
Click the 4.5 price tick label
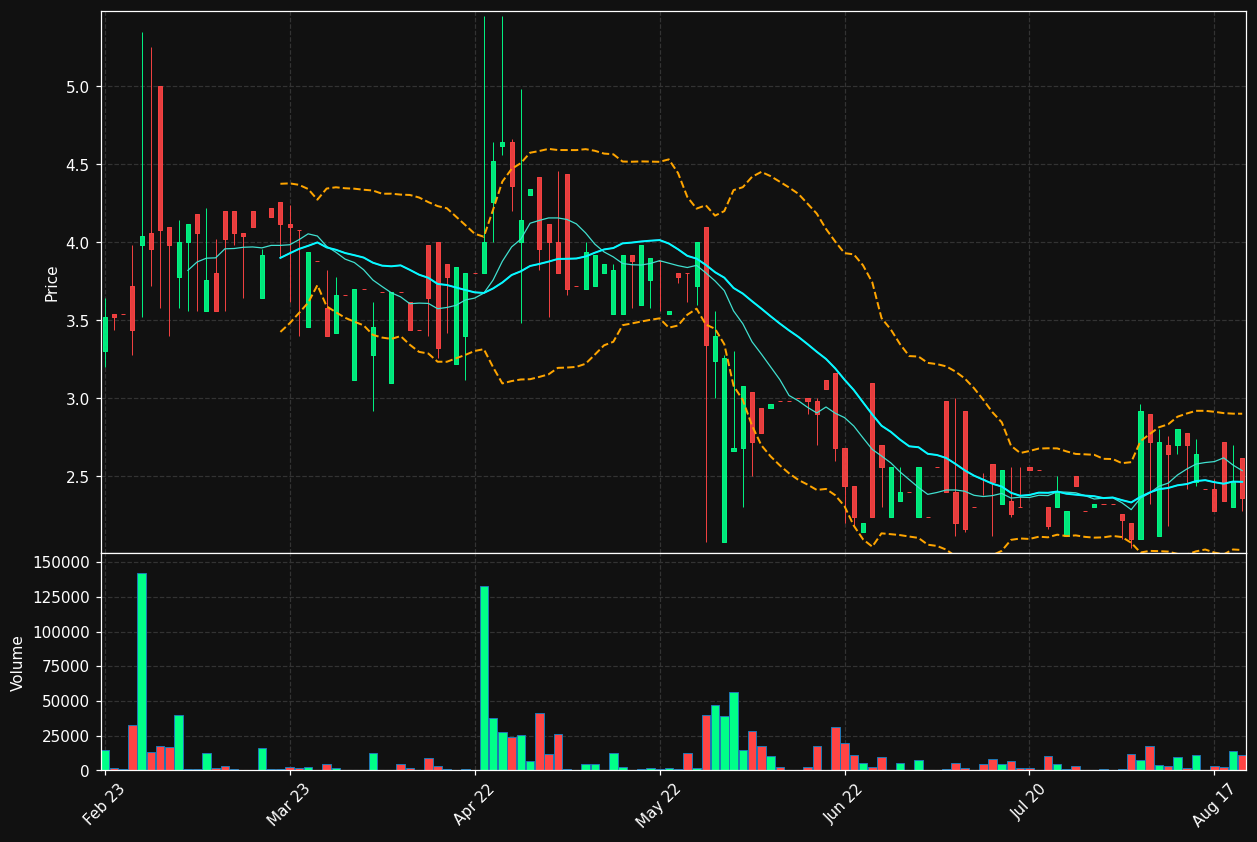click(79, 165)
